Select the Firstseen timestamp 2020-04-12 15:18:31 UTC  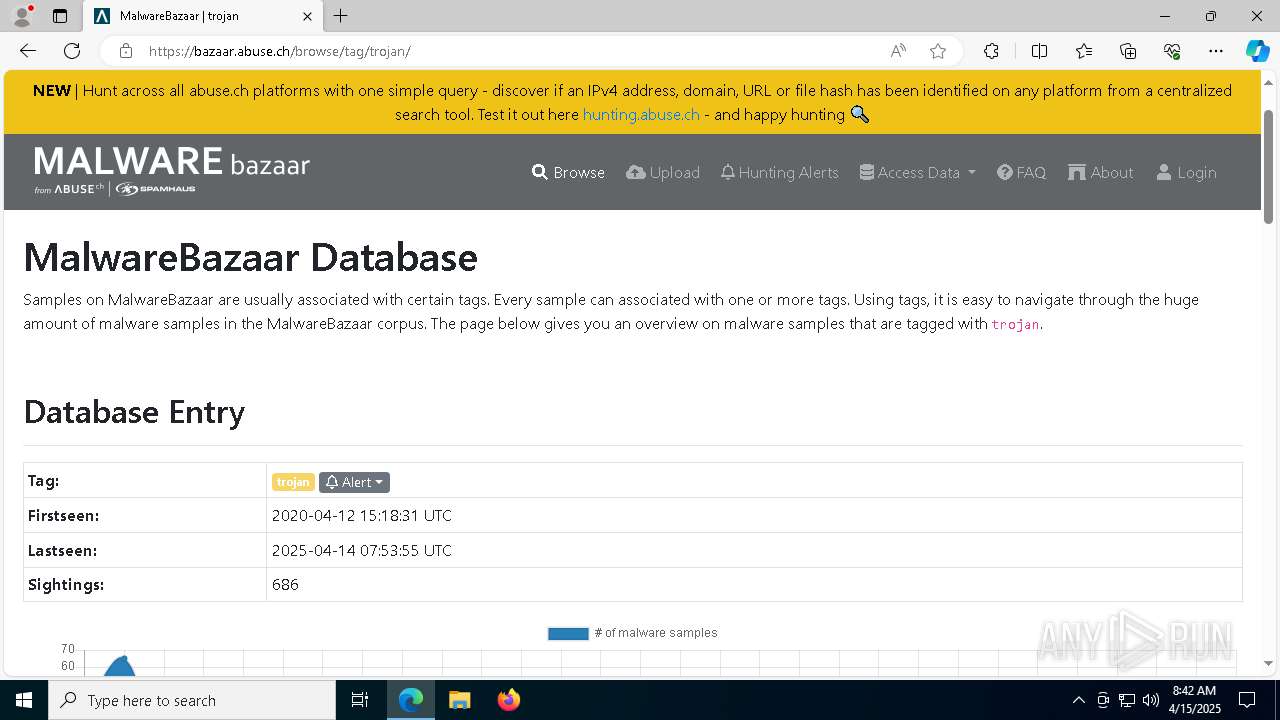pos(362,516)
